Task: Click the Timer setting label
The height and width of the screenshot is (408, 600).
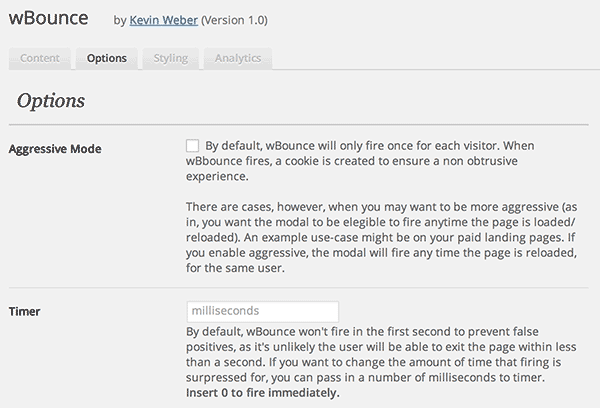Action: coord(25,312)
